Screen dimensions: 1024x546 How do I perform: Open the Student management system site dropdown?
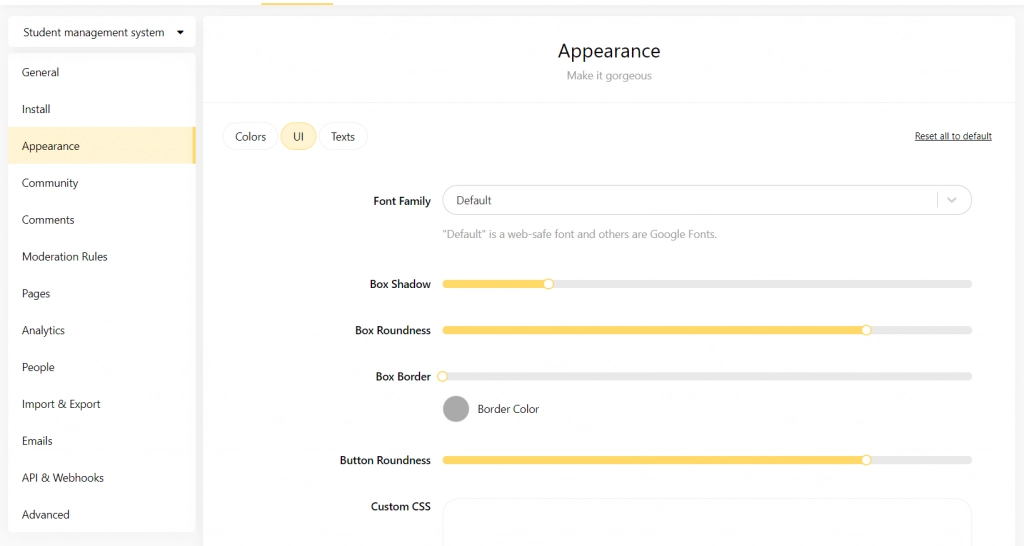tap(102, 32)
